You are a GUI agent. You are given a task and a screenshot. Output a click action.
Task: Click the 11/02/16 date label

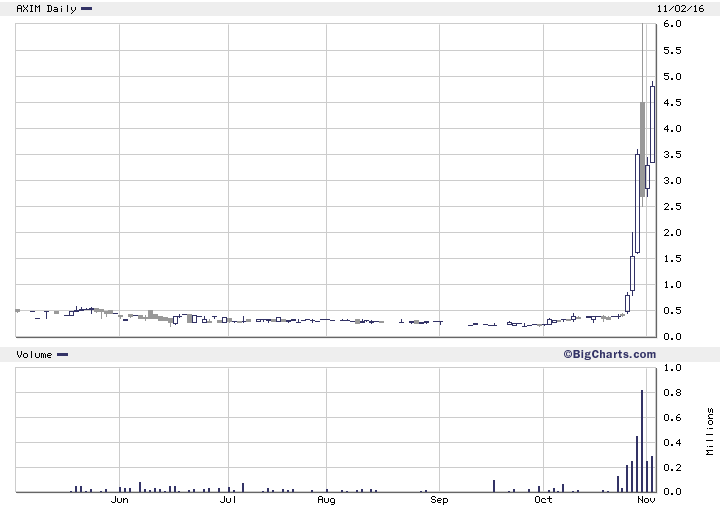click(680, 9)
